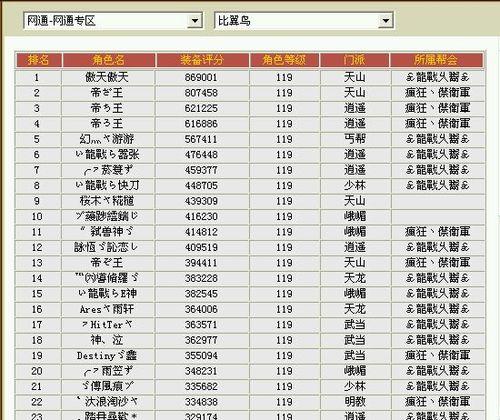Click the character name HitTer
The image size is (500, 420).
click(x=107, y=324)
